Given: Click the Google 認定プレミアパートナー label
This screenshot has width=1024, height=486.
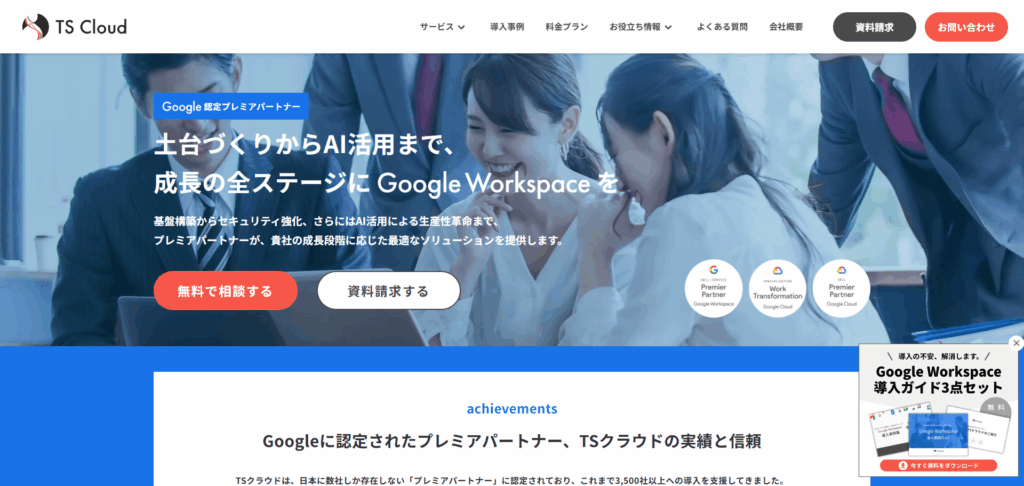Looking at the screenshot, I should pos(231,106).
